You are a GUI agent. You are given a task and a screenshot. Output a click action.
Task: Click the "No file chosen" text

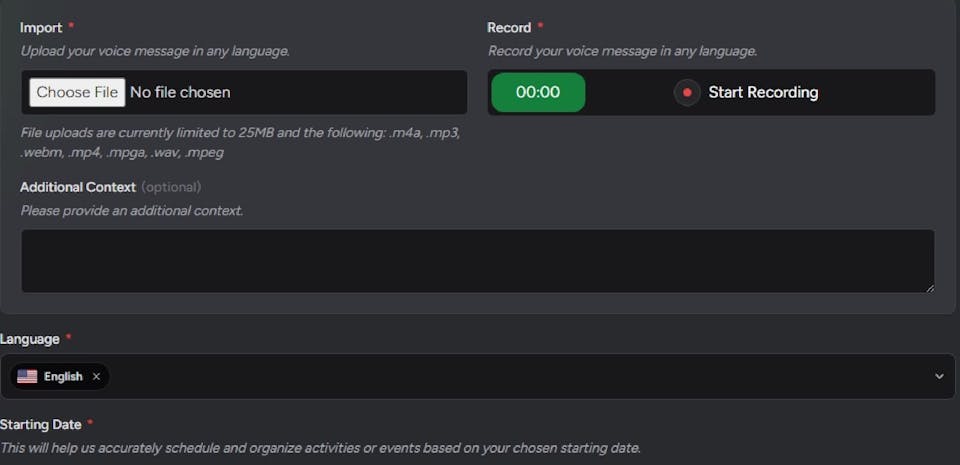[x=180, y=92]
